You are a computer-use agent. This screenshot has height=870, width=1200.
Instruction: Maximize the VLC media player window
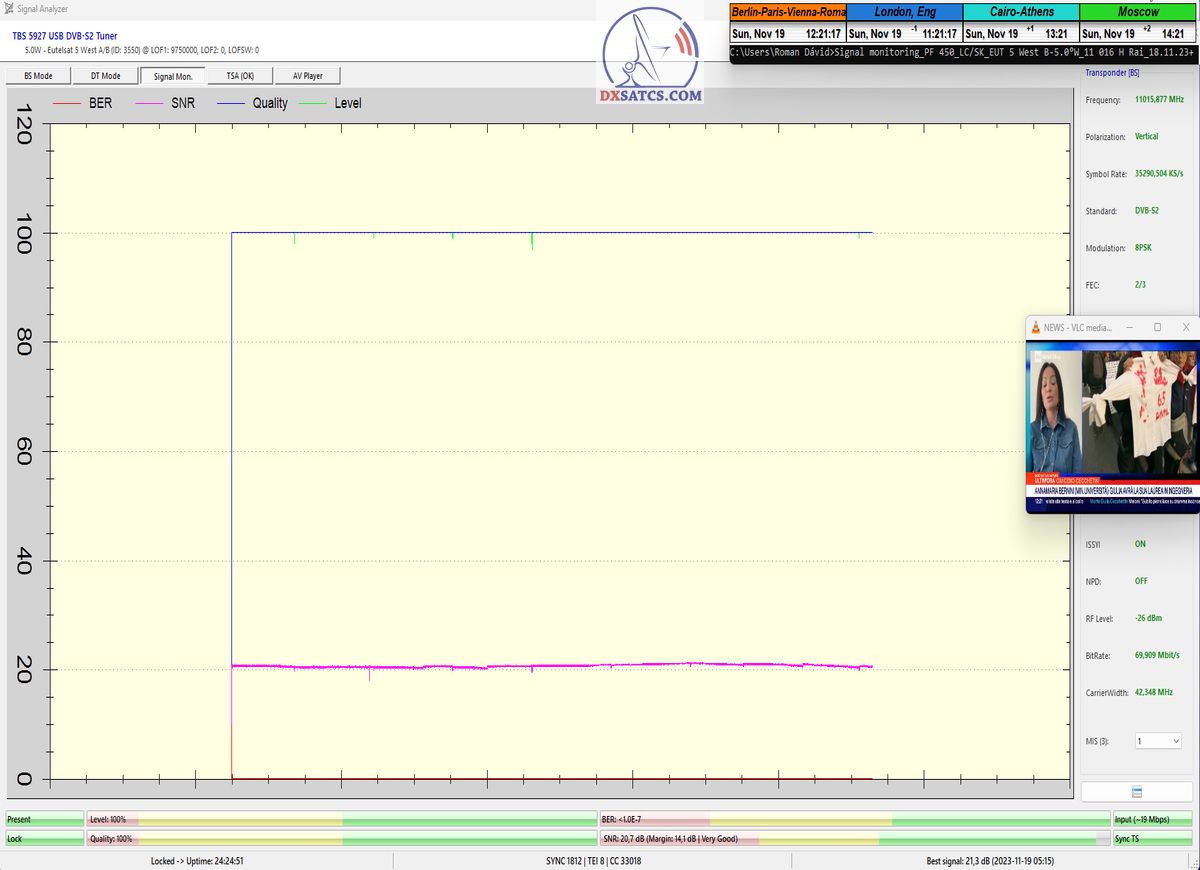[x=1157, y=327]
